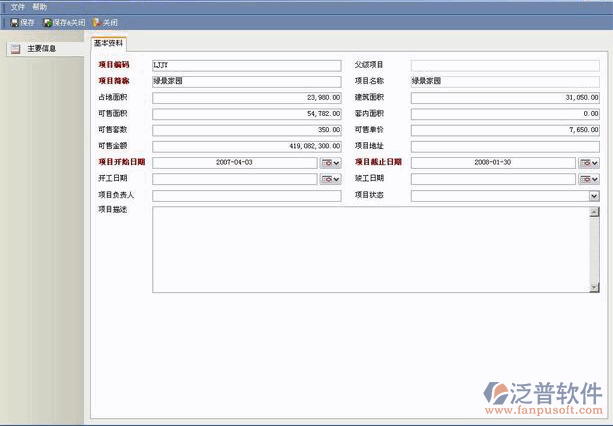The image size is (613, 426).
Task: Click the 关闭 (Close) toolbar icon
Action: tap(96, 22)
